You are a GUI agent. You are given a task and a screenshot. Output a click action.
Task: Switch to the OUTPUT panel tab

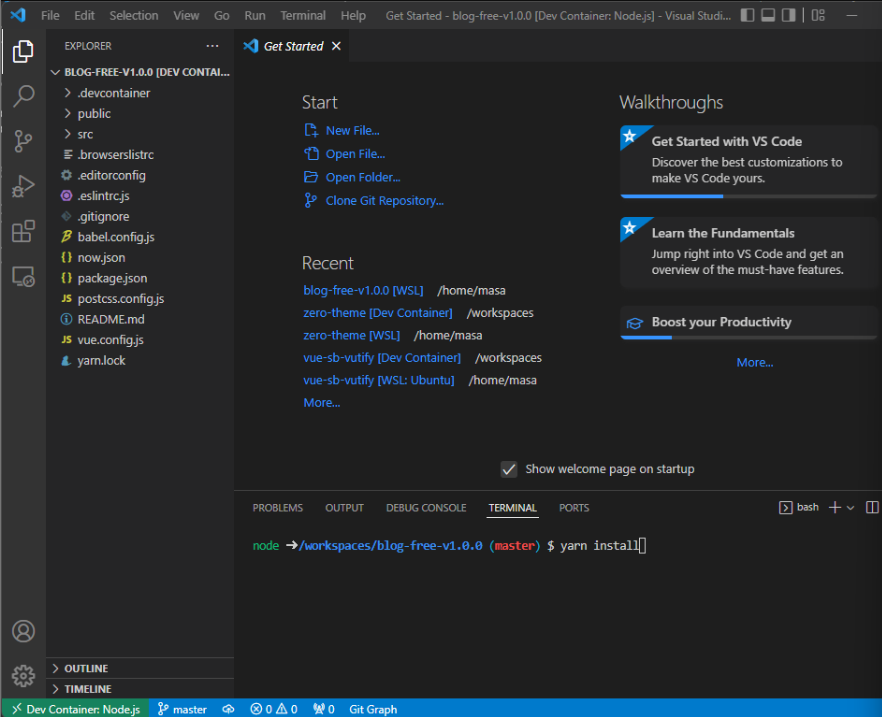click(x=344, y=508)
